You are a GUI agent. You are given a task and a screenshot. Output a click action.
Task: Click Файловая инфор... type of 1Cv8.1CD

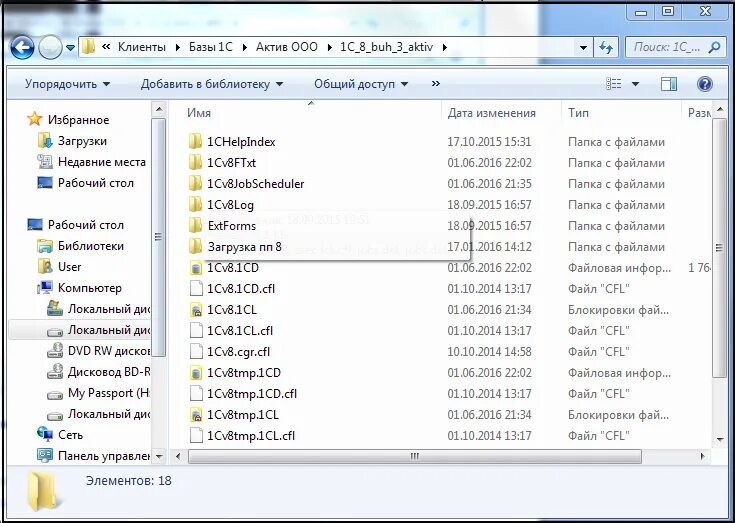pos(619,268)
